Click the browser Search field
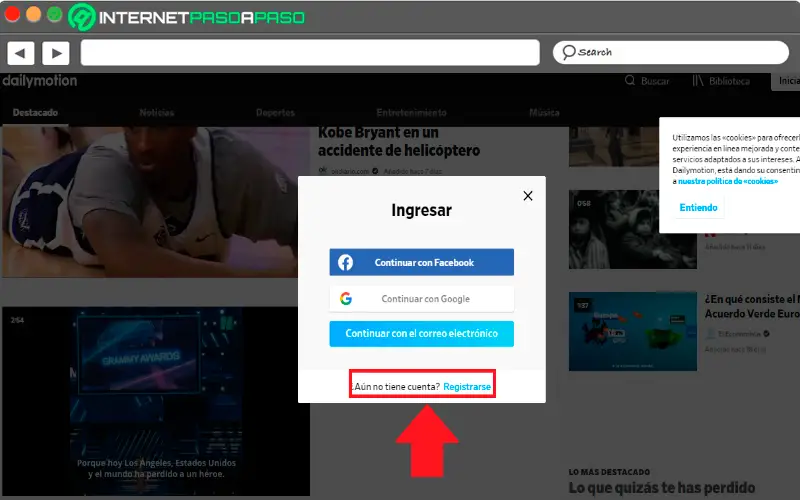800x500 pixels. click(x=670, y=52)
